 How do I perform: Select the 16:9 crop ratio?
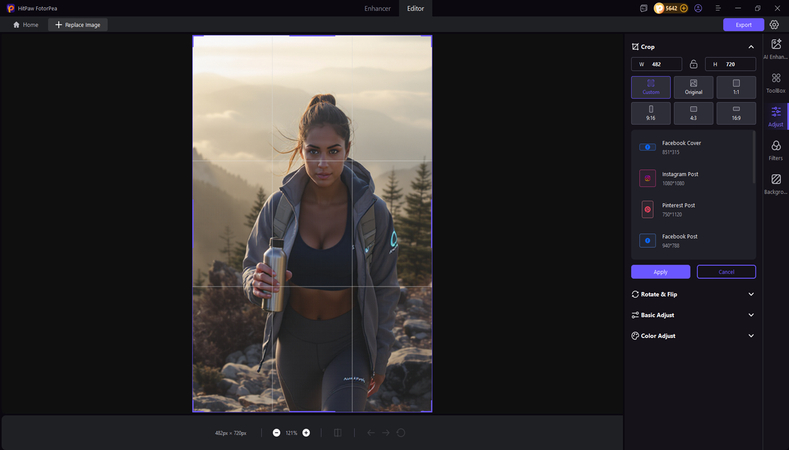pos(736,113)
